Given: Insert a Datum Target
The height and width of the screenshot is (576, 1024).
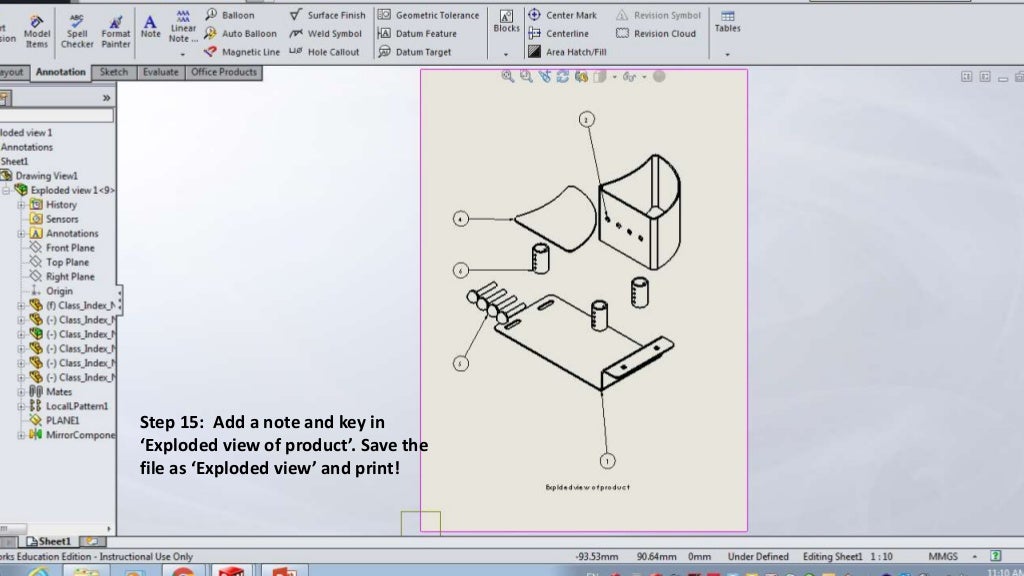Looking at the screenshot, I should click(415, 52).
